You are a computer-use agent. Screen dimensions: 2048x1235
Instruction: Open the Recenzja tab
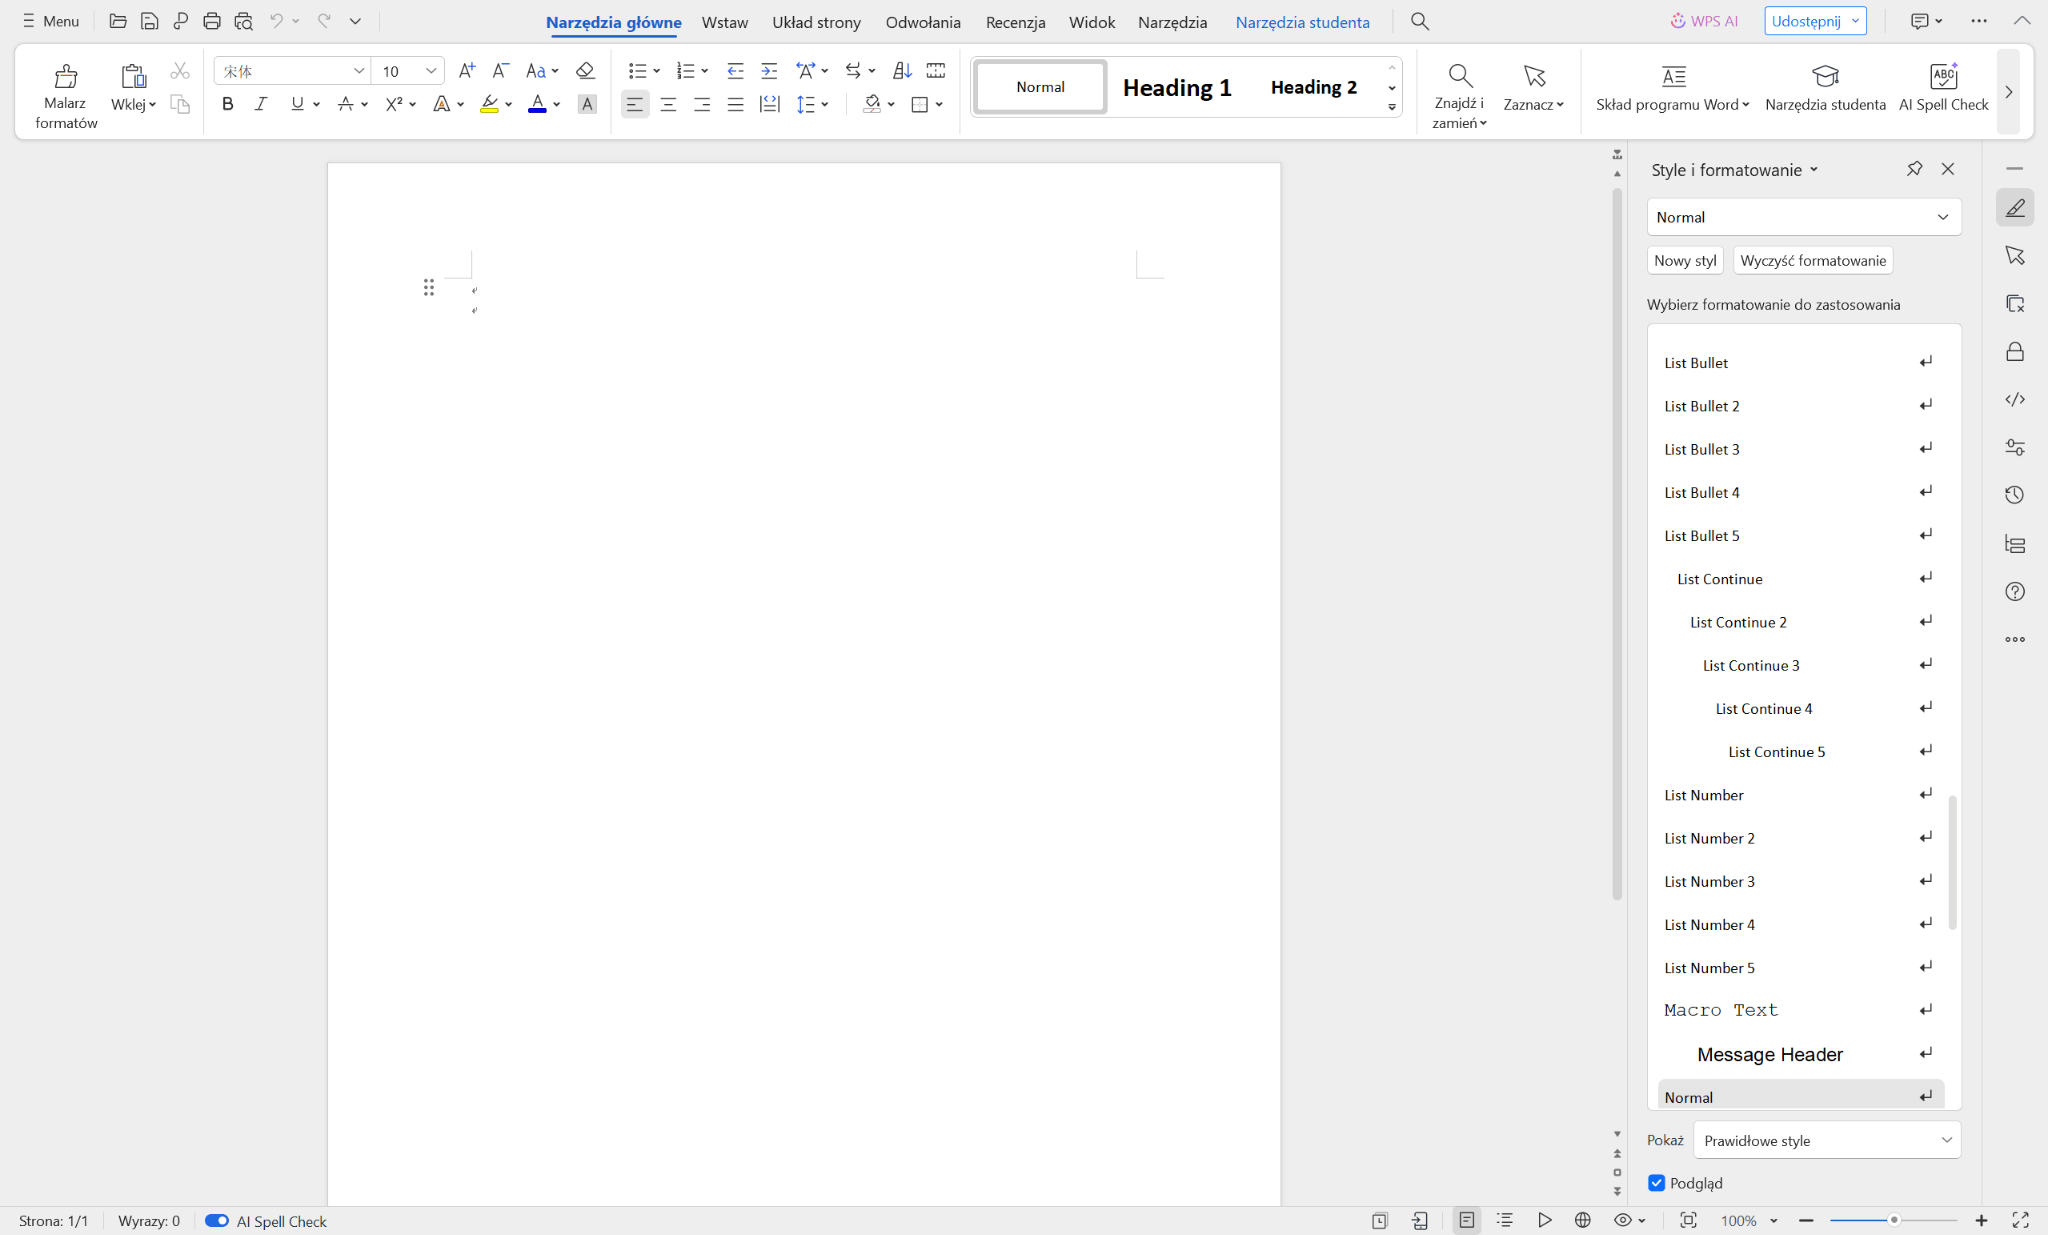pos(1015,22)
